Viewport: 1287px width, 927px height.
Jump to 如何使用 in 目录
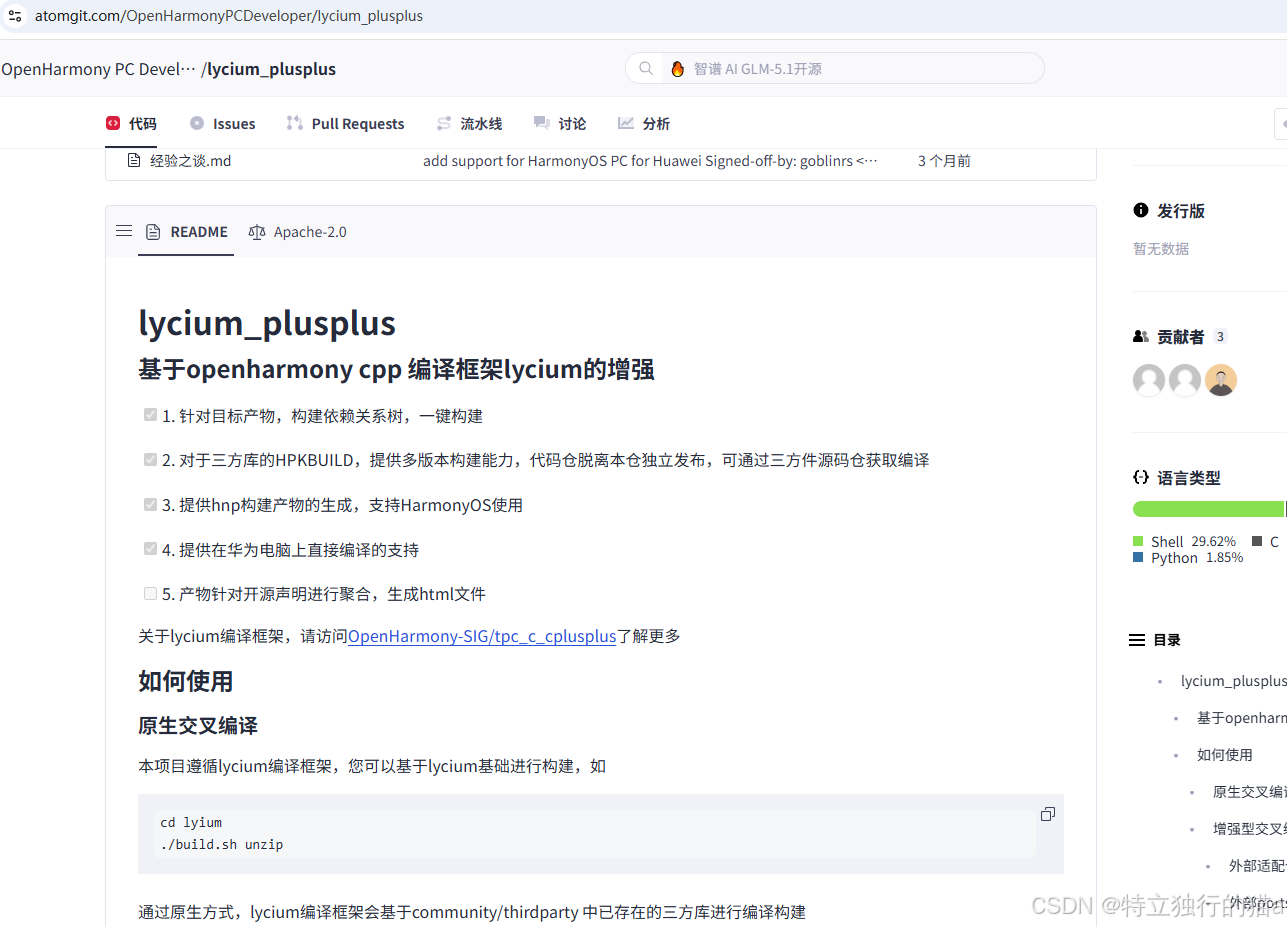[1225, 755]
